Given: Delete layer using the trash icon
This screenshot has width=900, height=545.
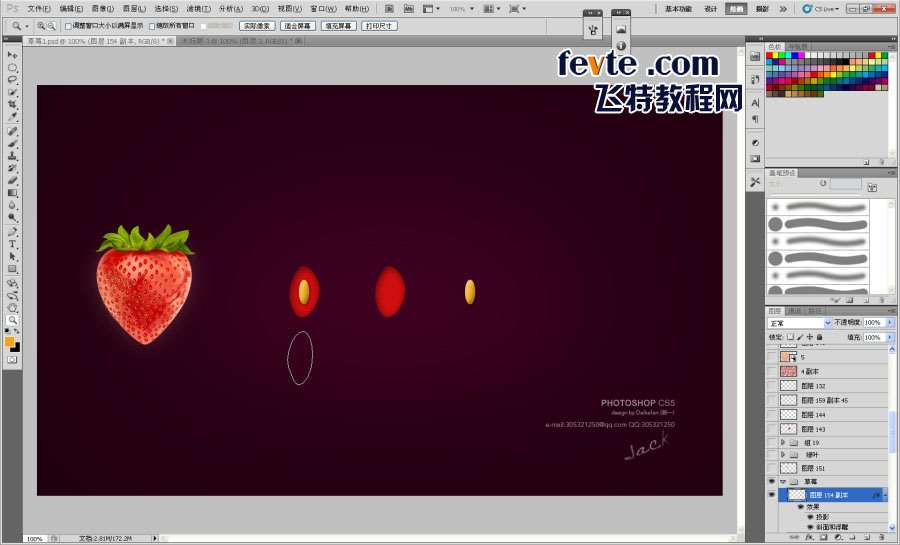Looking at the screenshot, I should pos(882,538).
